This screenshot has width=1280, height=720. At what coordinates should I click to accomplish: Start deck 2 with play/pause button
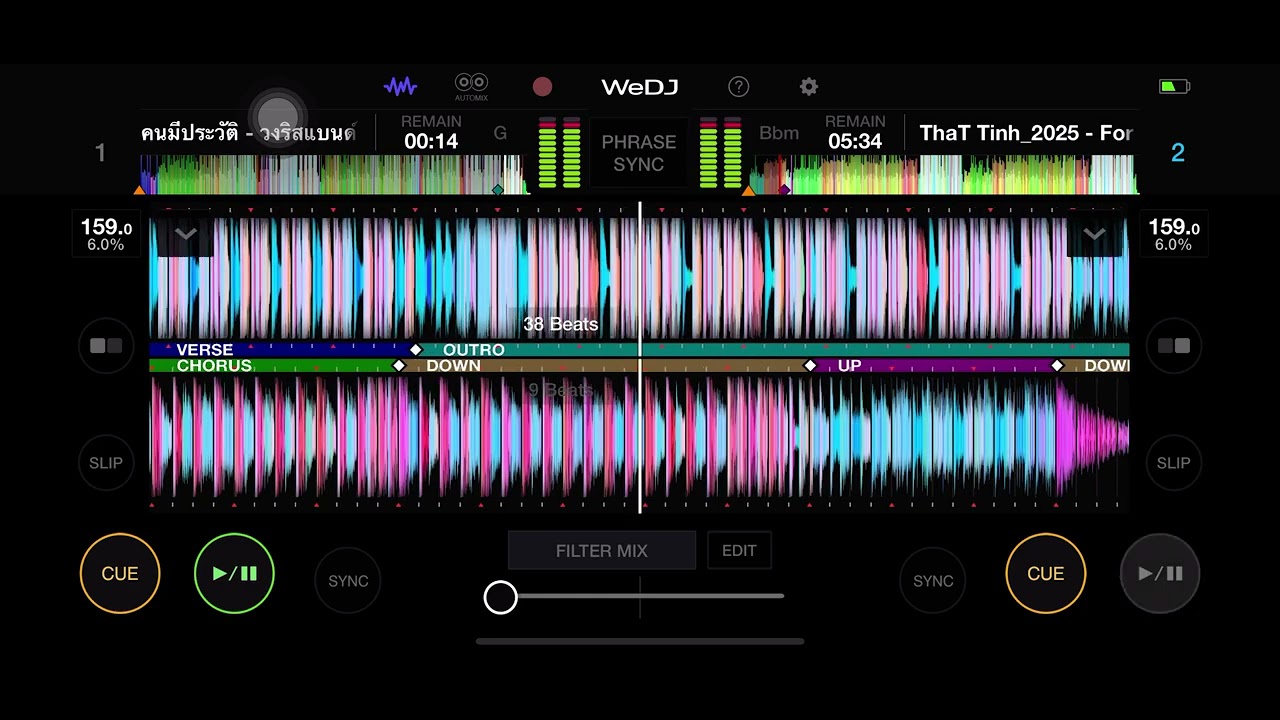coord(1160,573)
